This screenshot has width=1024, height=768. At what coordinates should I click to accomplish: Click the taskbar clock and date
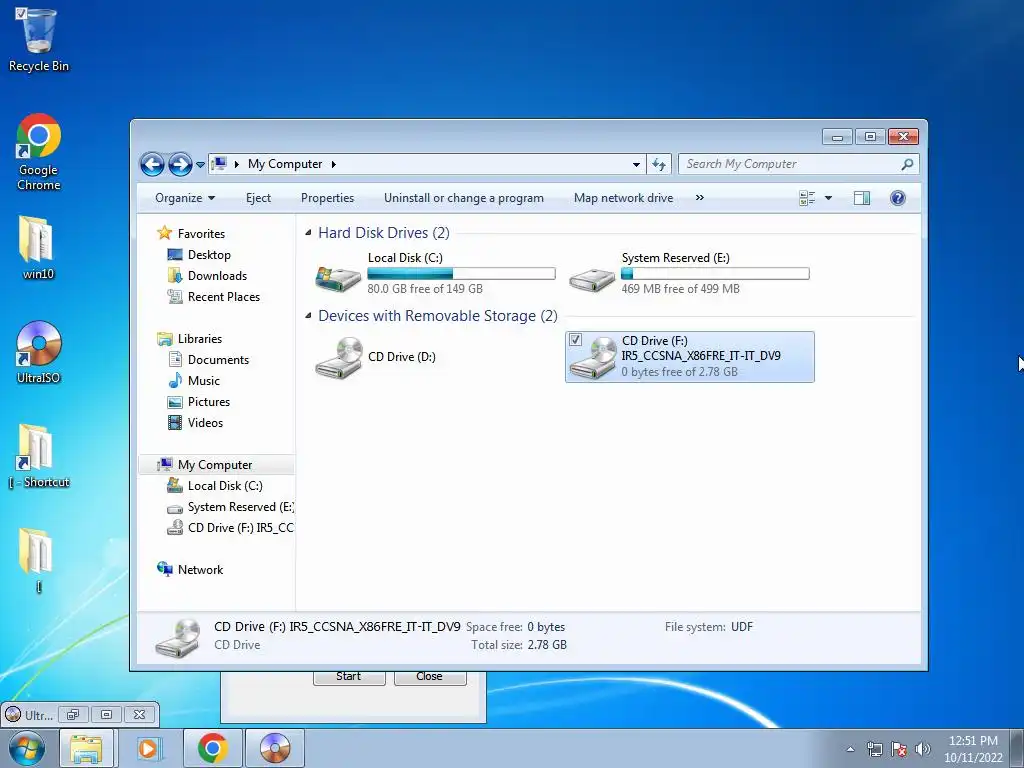click(x=973, y=749)
